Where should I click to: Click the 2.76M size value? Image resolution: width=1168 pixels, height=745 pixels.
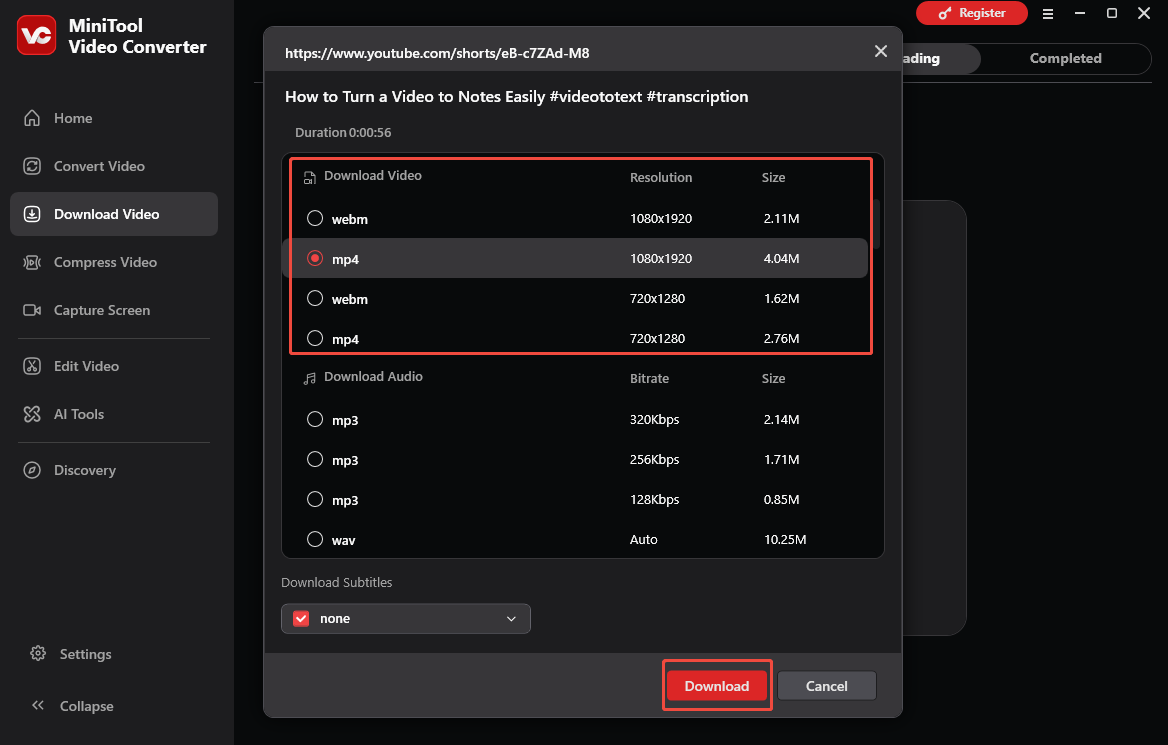[781, 338]
